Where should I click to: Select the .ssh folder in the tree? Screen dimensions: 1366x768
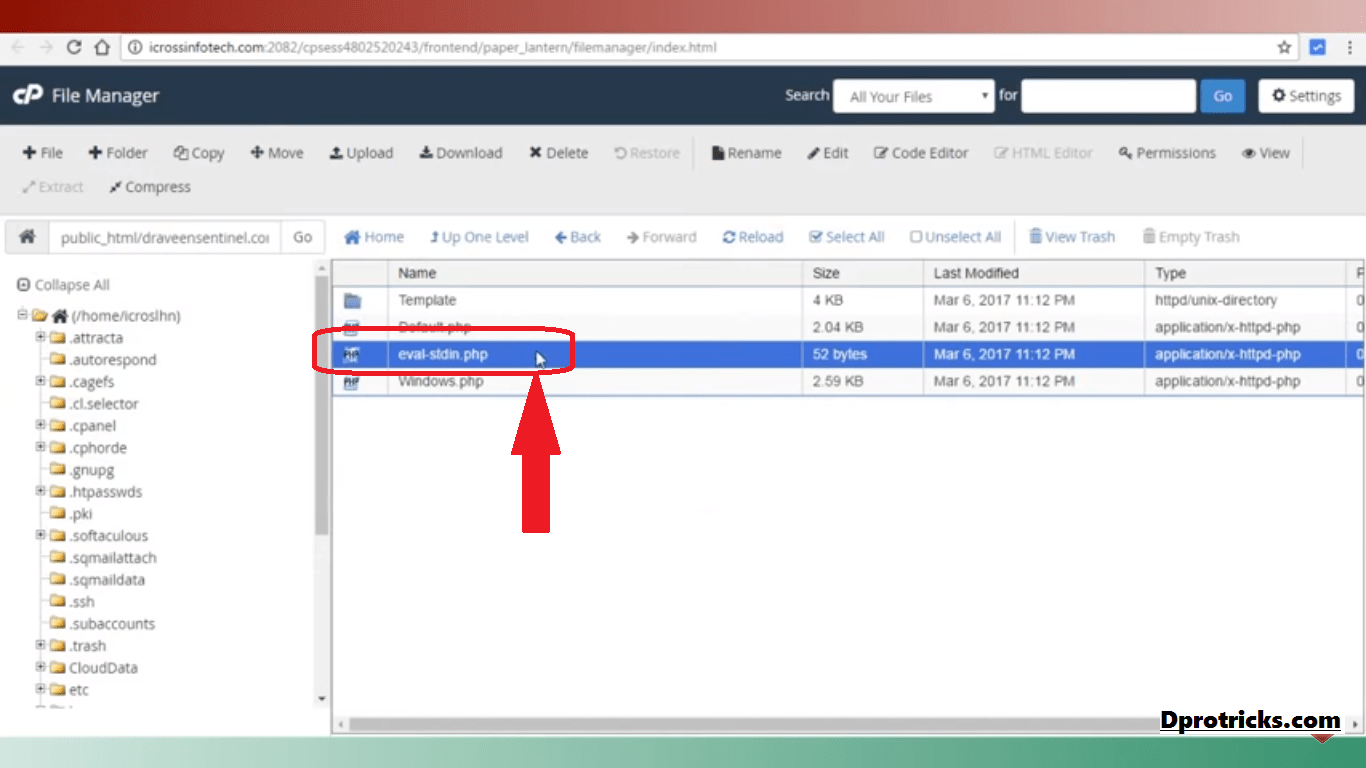82,601
